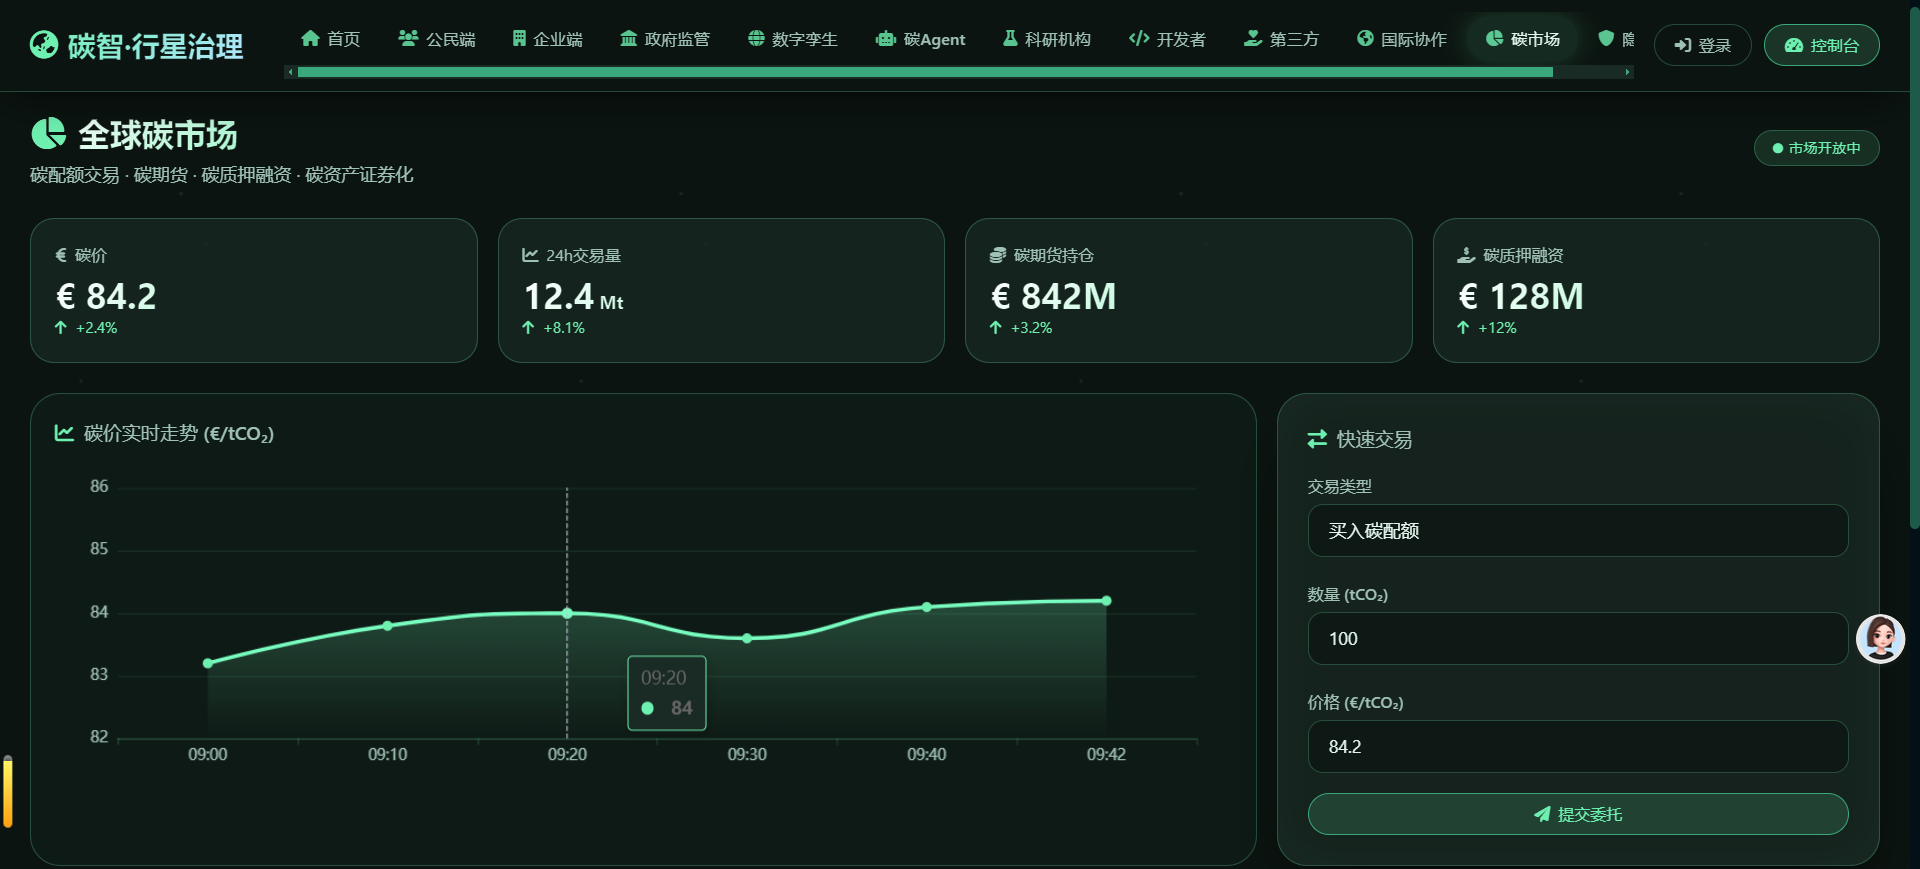Image resolution: width=1920 pixels, height=869 pixels.
Task: Select 碳Agent in the navigation
Action: pos(921,39)
